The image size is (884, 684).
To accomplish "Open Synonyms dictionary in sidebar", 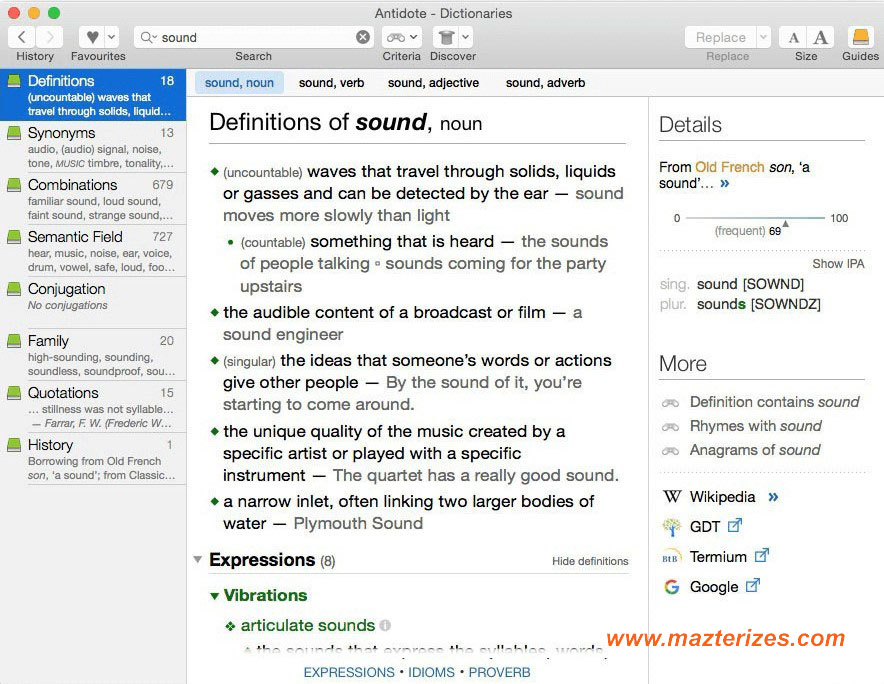I will click(x=93, y=147).
